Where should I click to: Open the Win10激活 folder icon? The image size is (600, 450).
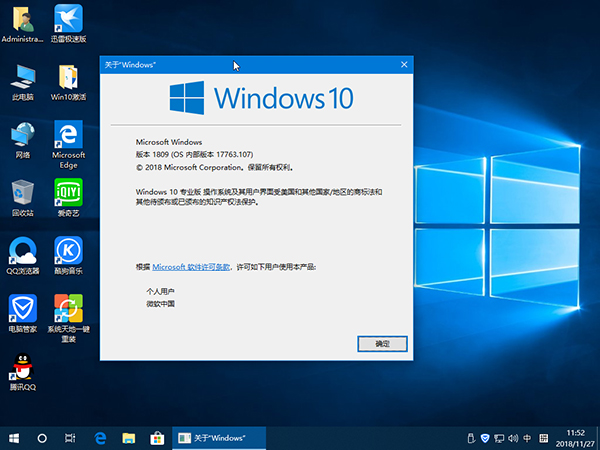[x=68, y=77]
